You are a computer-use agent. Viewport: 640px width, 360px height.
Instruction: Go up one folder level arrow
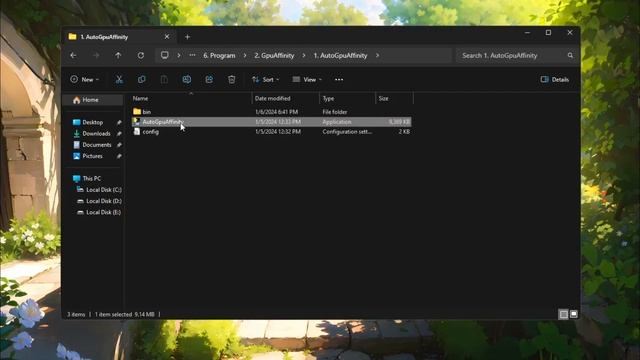[118, 56]
